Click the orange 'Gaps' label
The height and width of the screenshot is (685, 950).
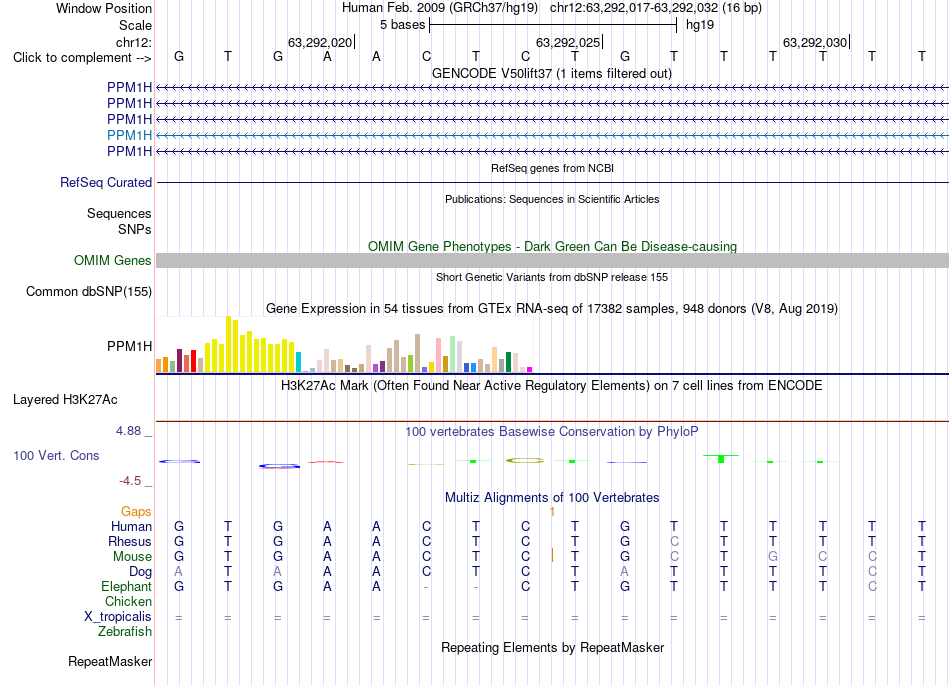click(x=136, y=512)
